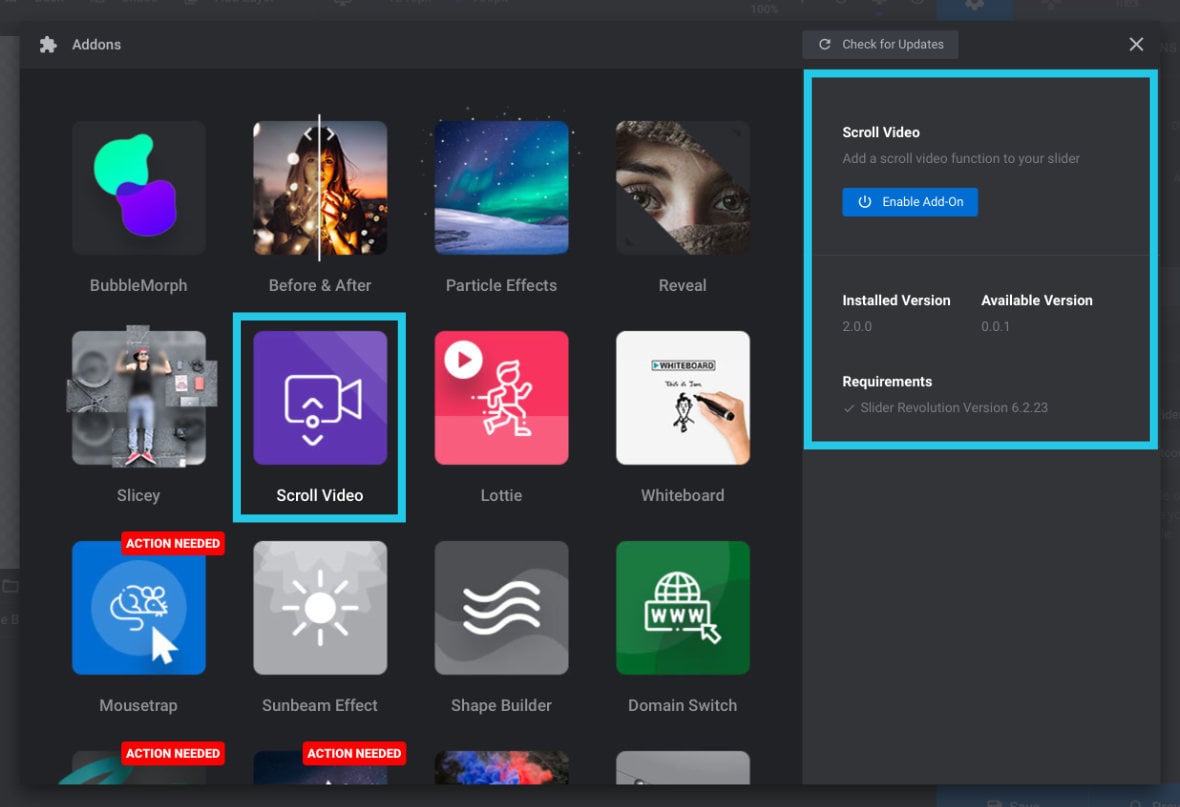Select the Mousetrap addon icon
This screenshot has height=807, width=1180.
(x=138, y=608)
